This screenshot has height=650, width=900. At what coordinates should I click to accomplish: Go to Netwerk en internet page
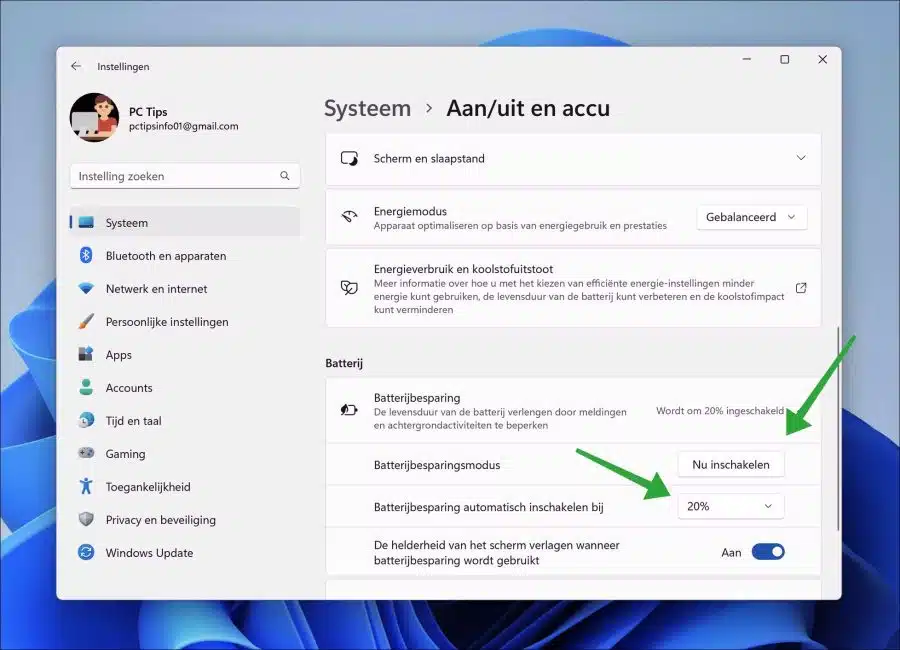(x=156, y=289)
